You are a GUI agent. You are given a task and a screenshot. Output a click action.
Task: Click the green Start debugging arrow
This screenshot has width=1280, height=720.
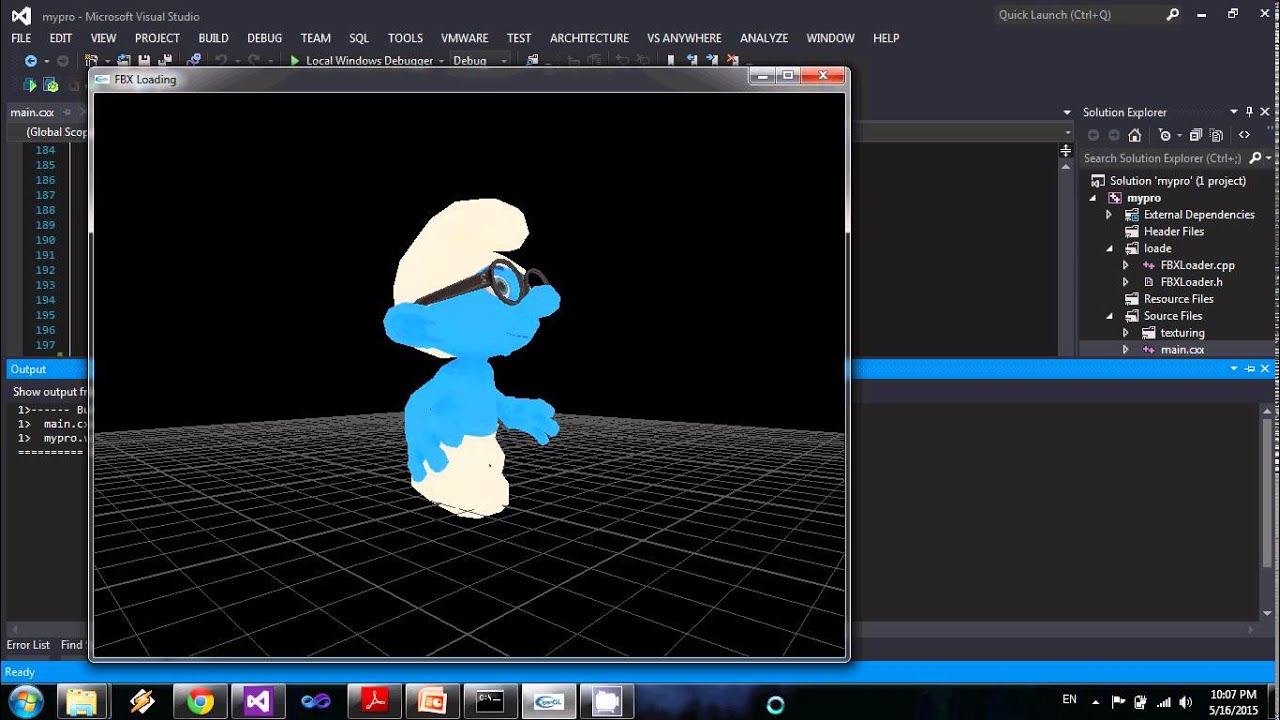[295, 61]
